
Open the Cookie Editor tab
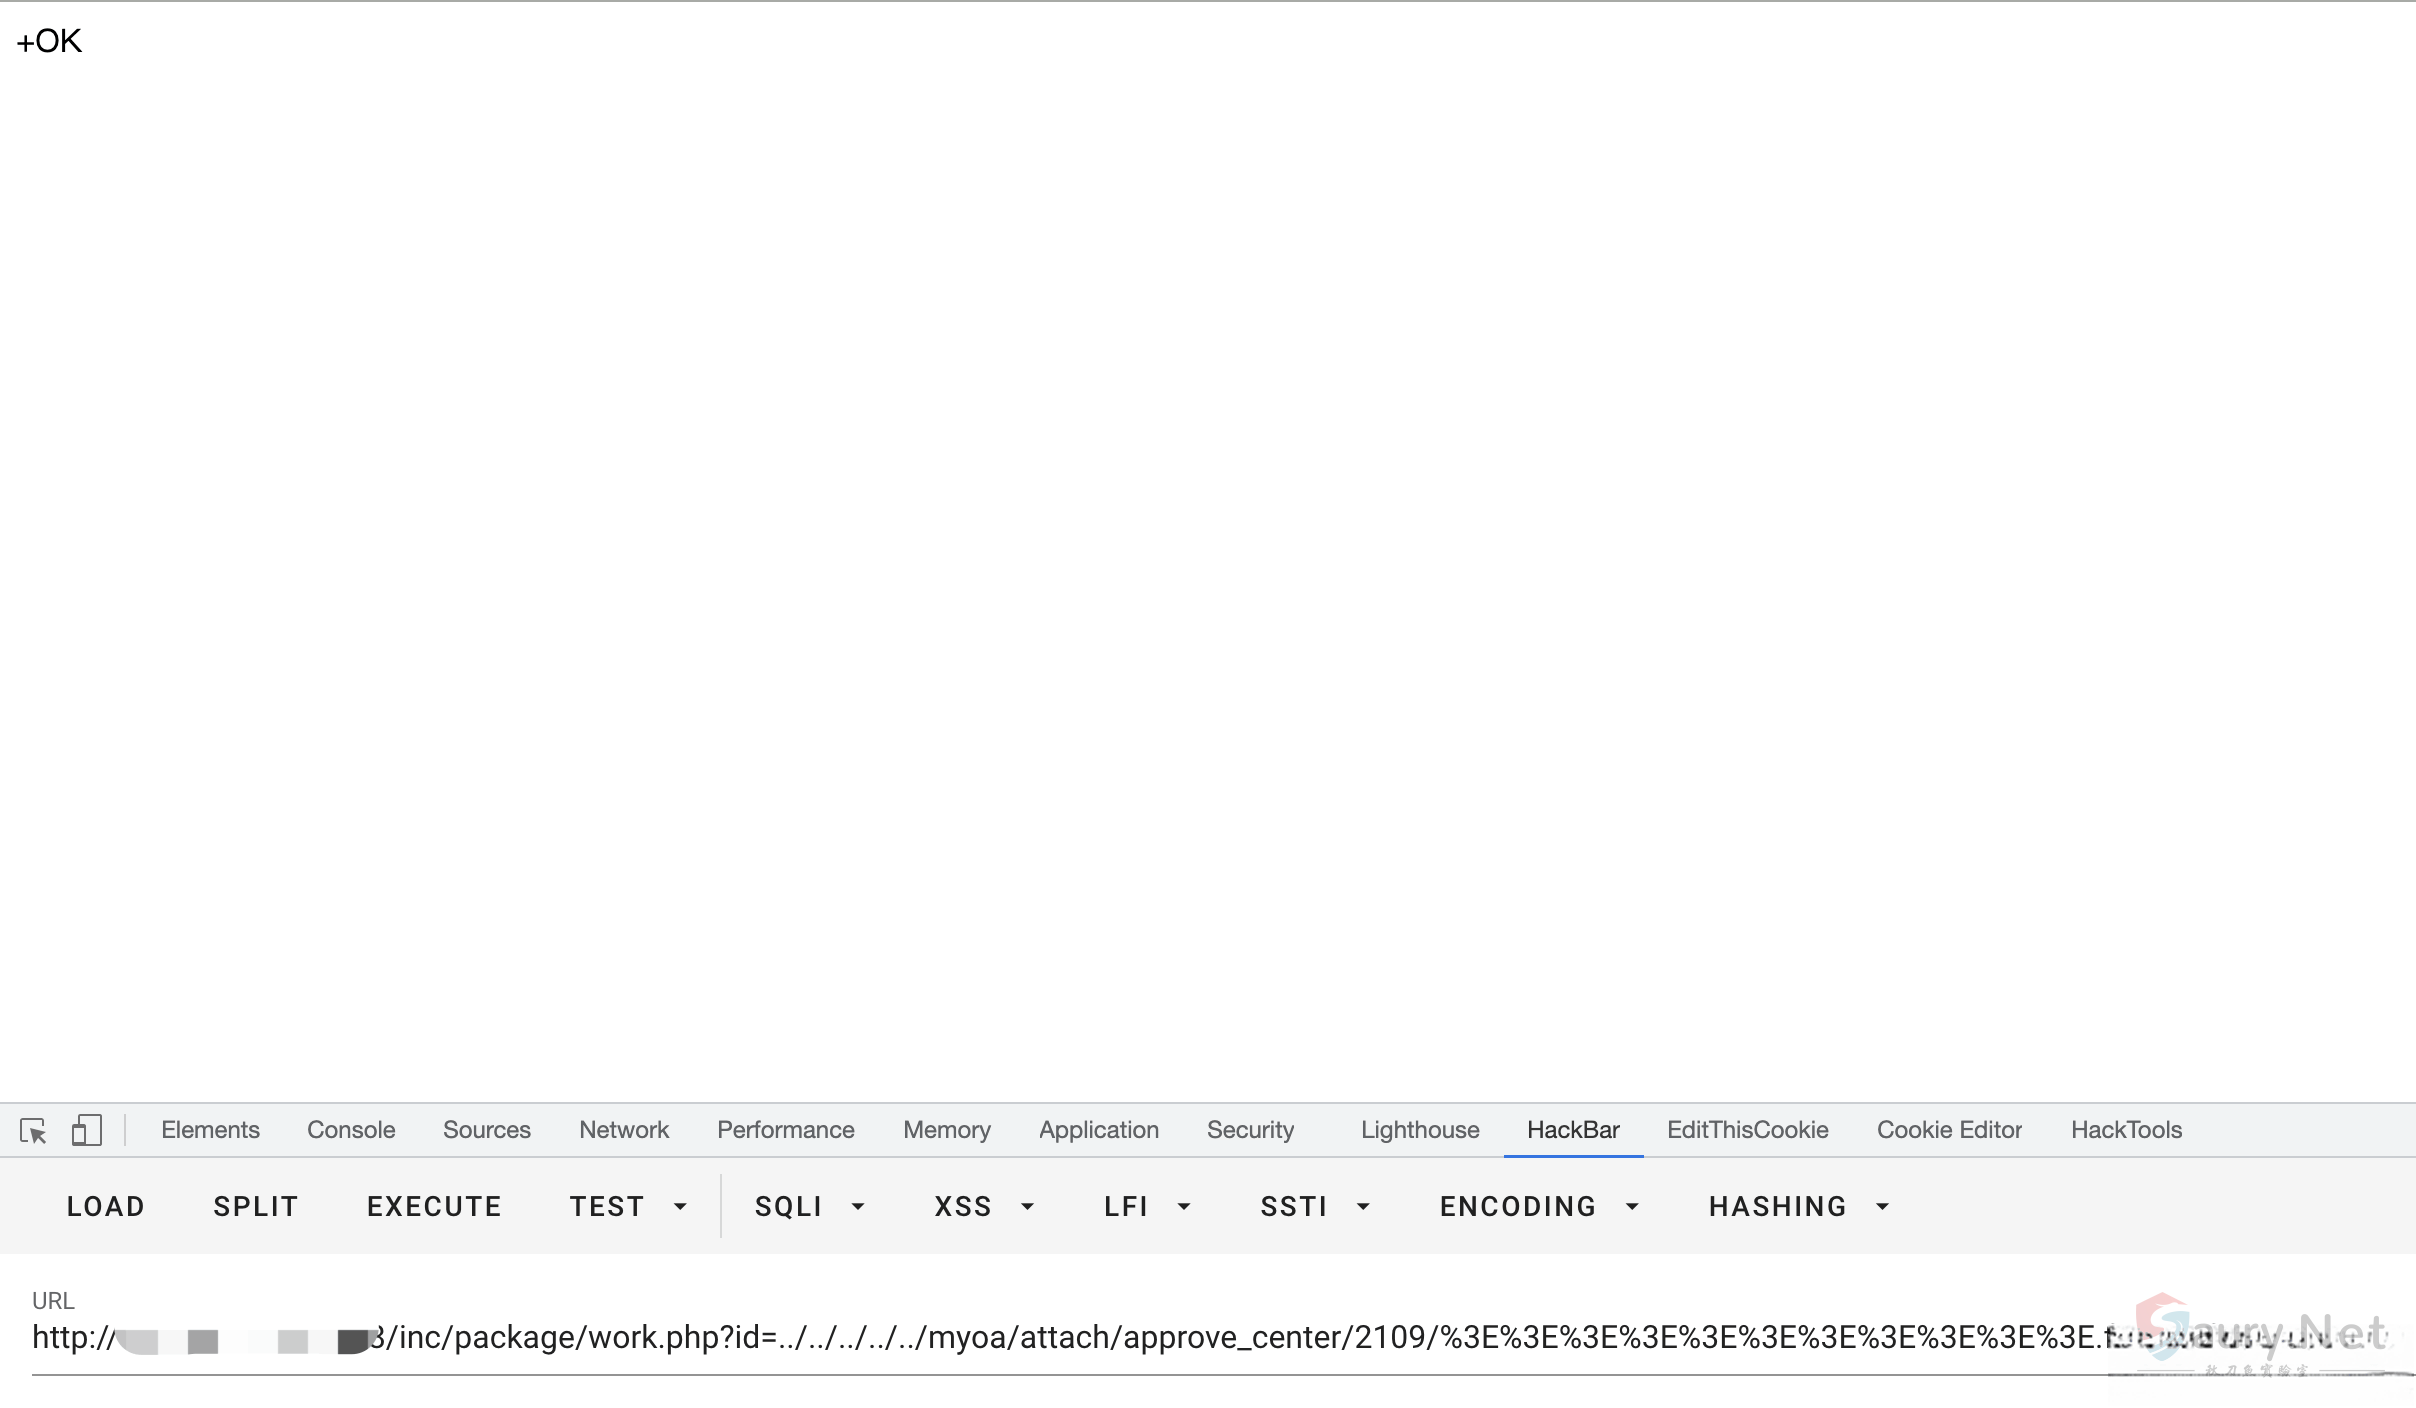(1948, 1130)
